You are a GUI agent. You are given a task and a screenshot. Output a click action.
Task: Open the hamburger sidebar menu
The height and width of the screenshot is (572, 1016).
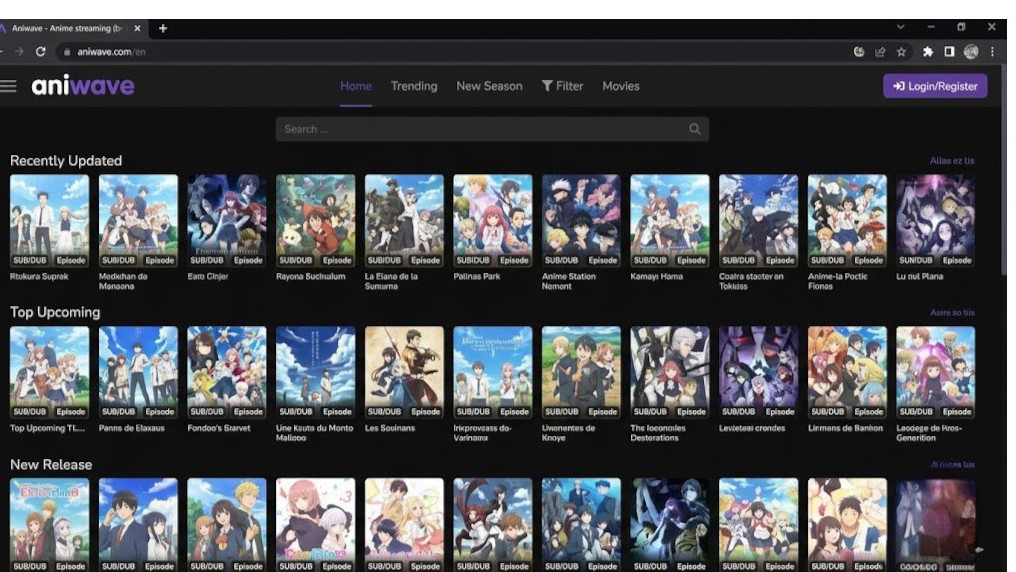pyautogui.click(x=9, y=86)
